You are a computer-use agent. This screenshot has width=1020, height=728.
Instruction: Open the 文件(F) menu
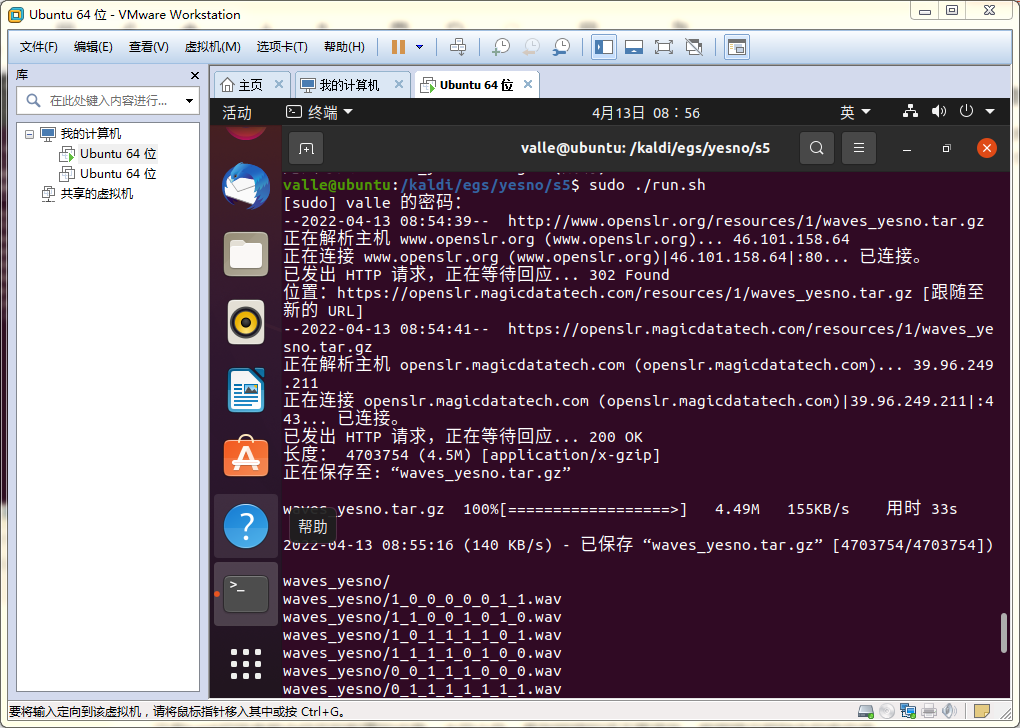38,47
